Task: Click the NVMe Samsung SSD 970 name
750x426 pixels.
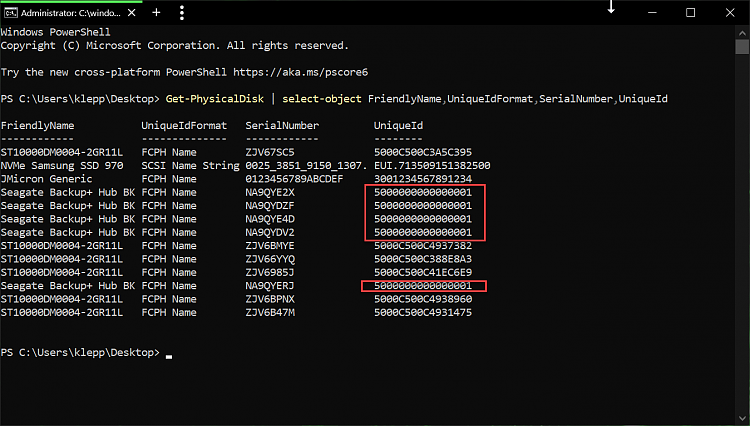Action: tap(62, 166)
